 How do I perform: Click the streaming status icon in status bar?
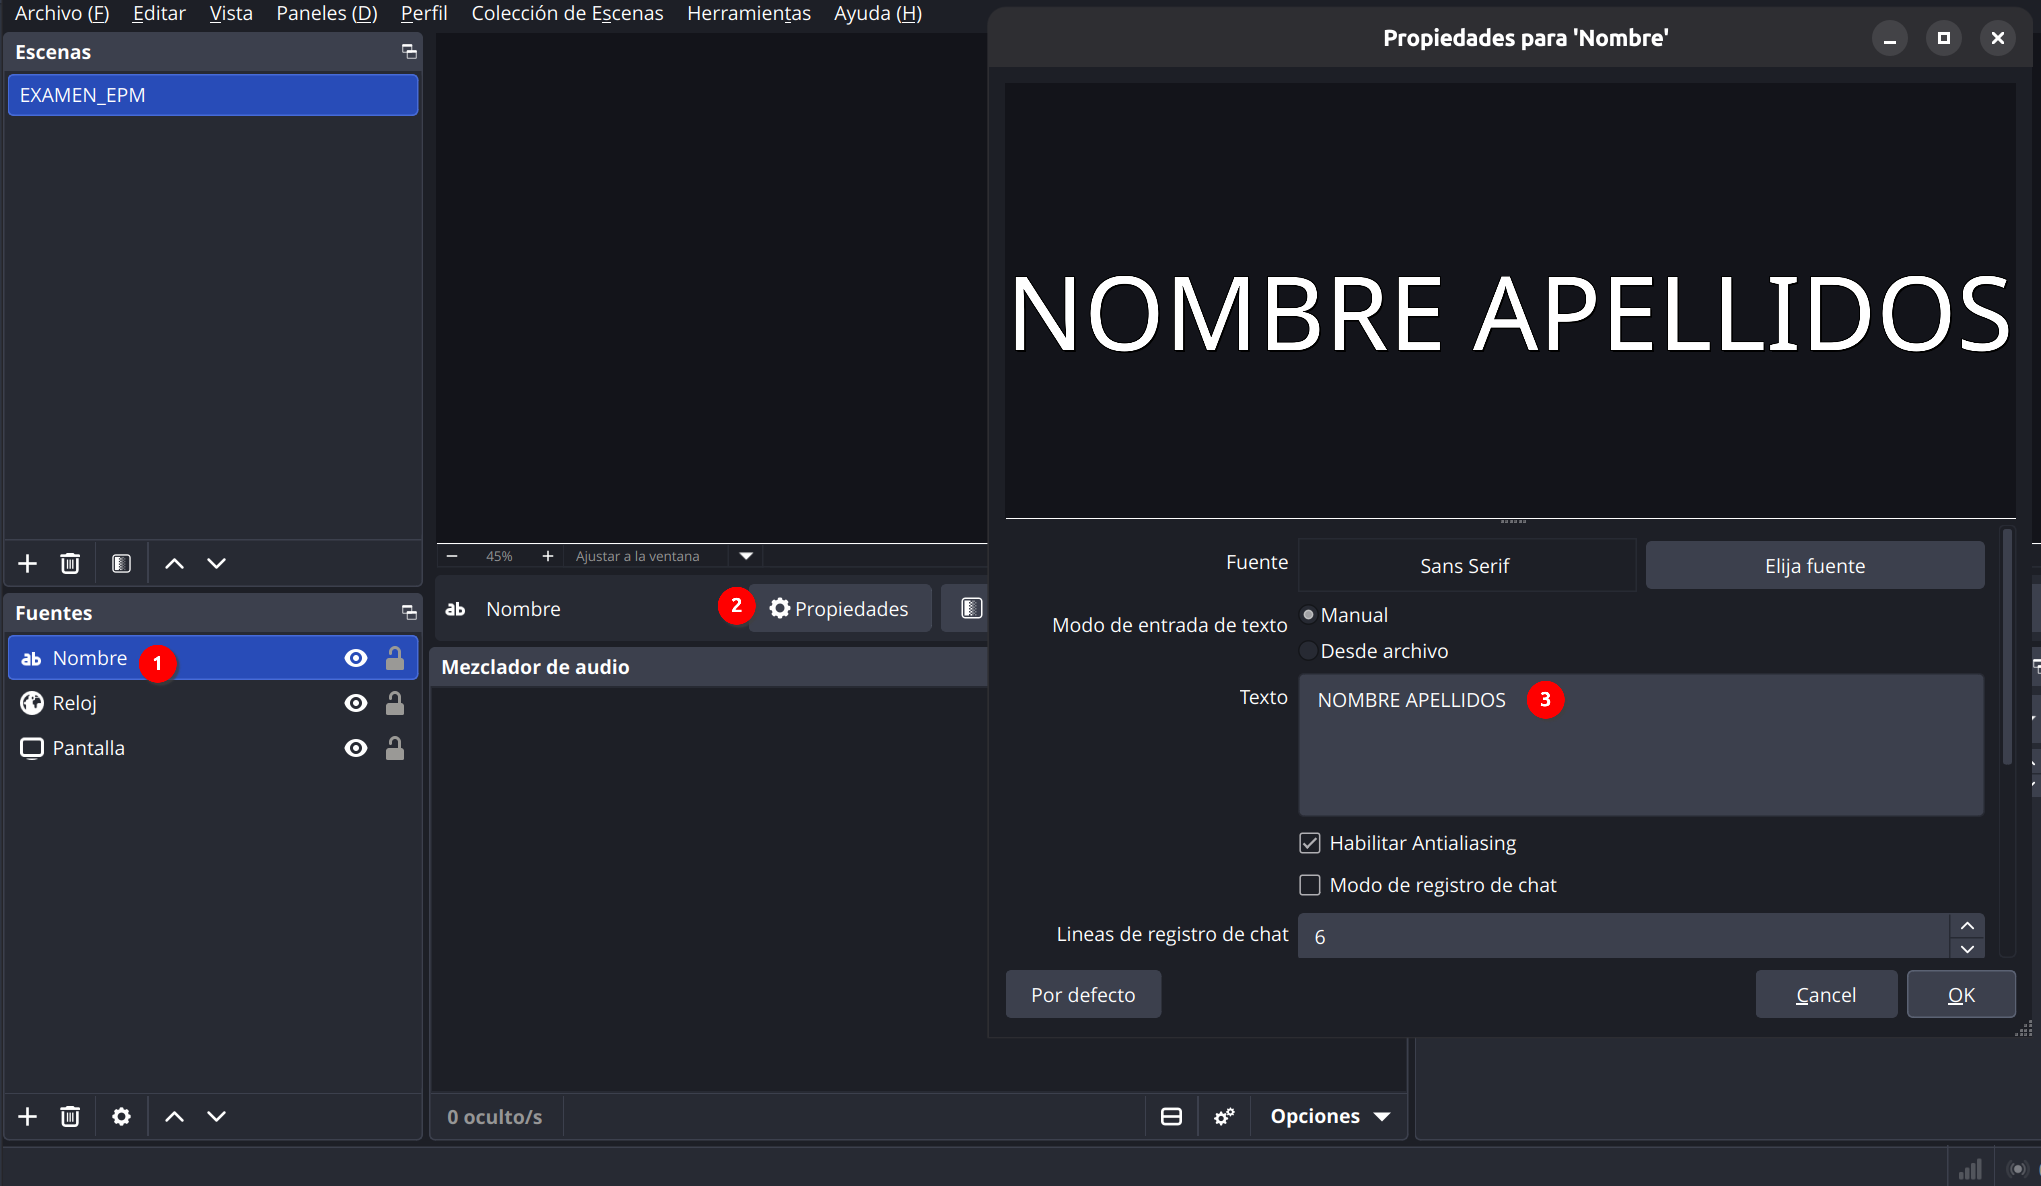2018,1168
